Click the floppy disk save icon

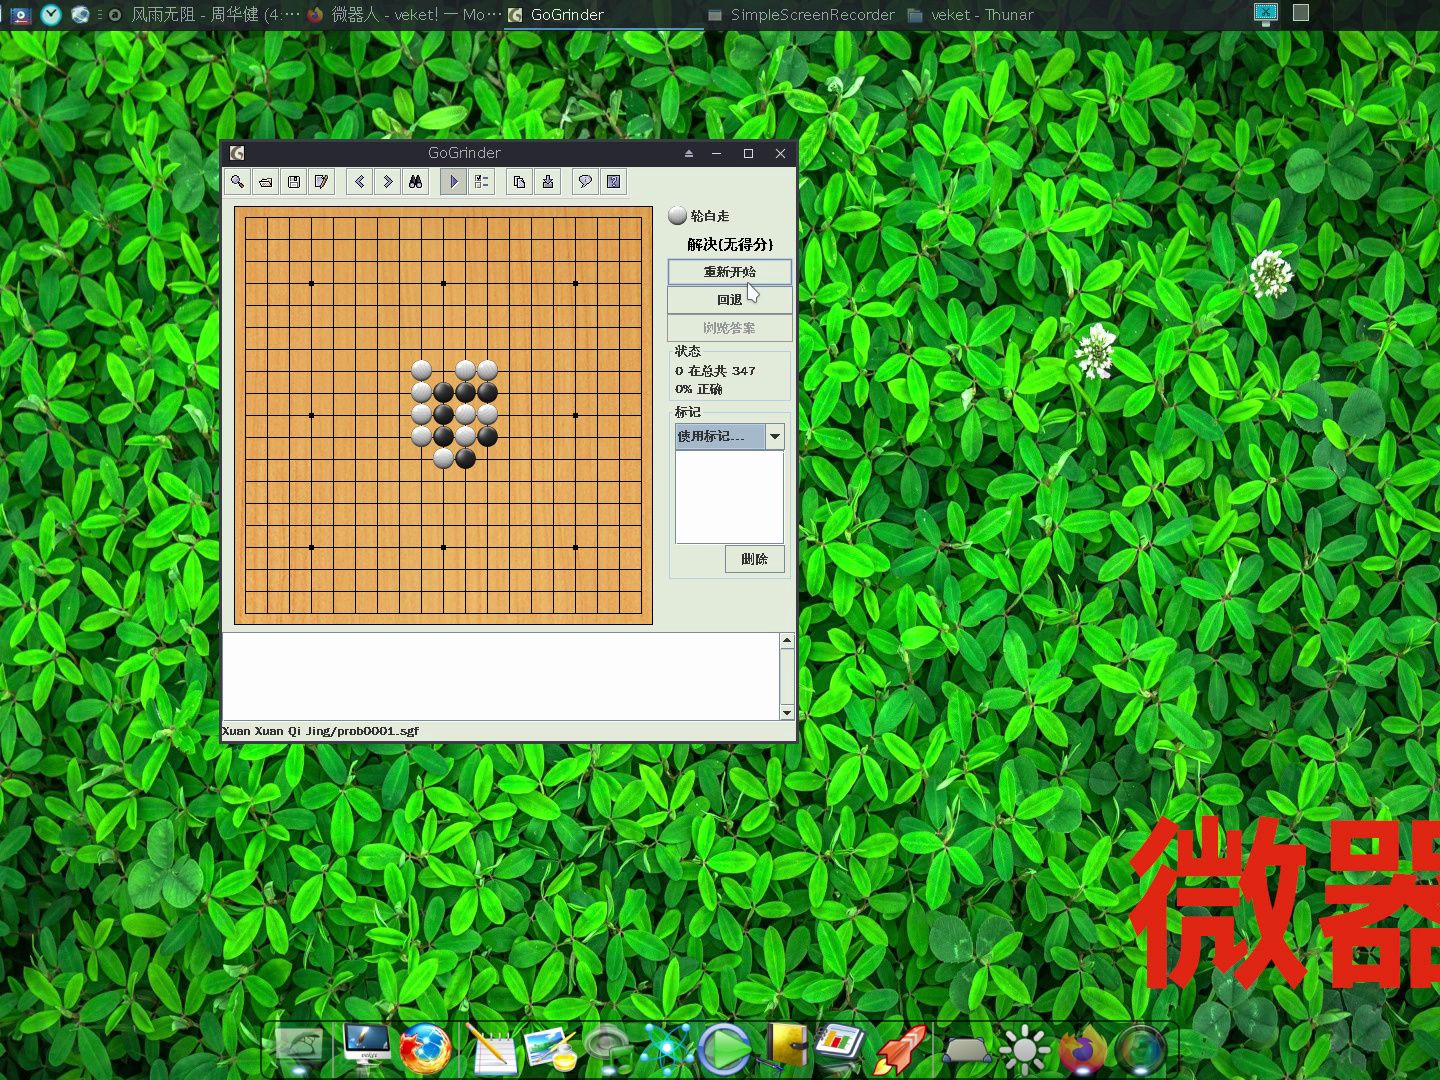[x=293, y=182]
